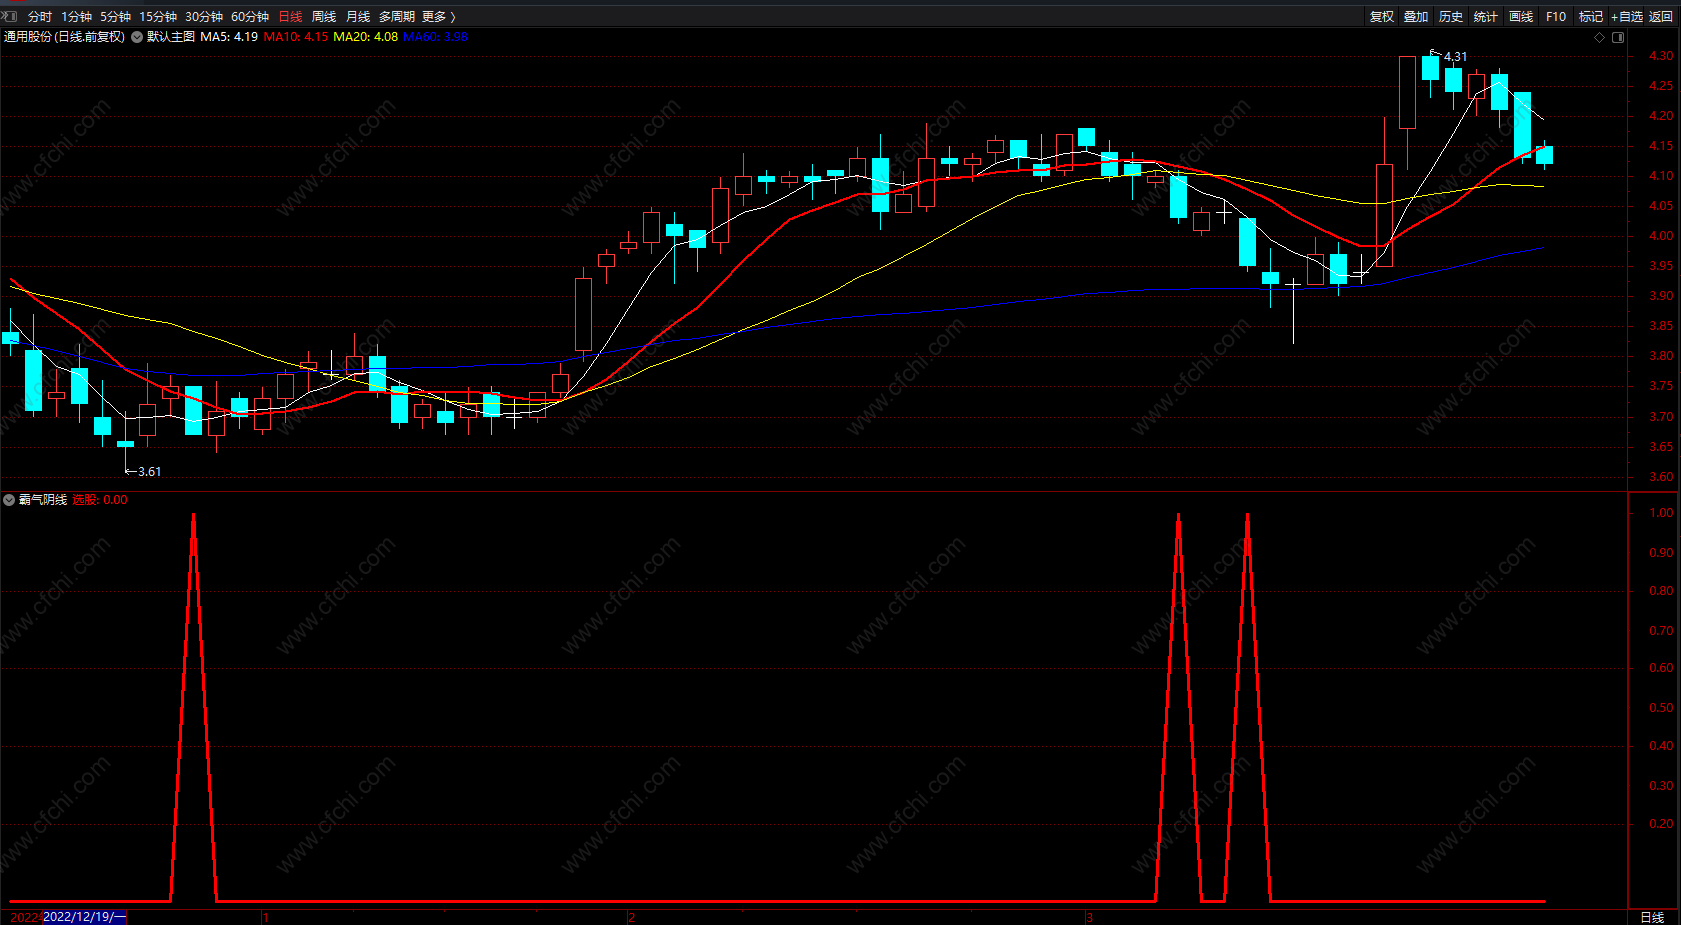Screen dimensions: 1681x925
Task: Click the 复权 button
Action: point(1382,16)
